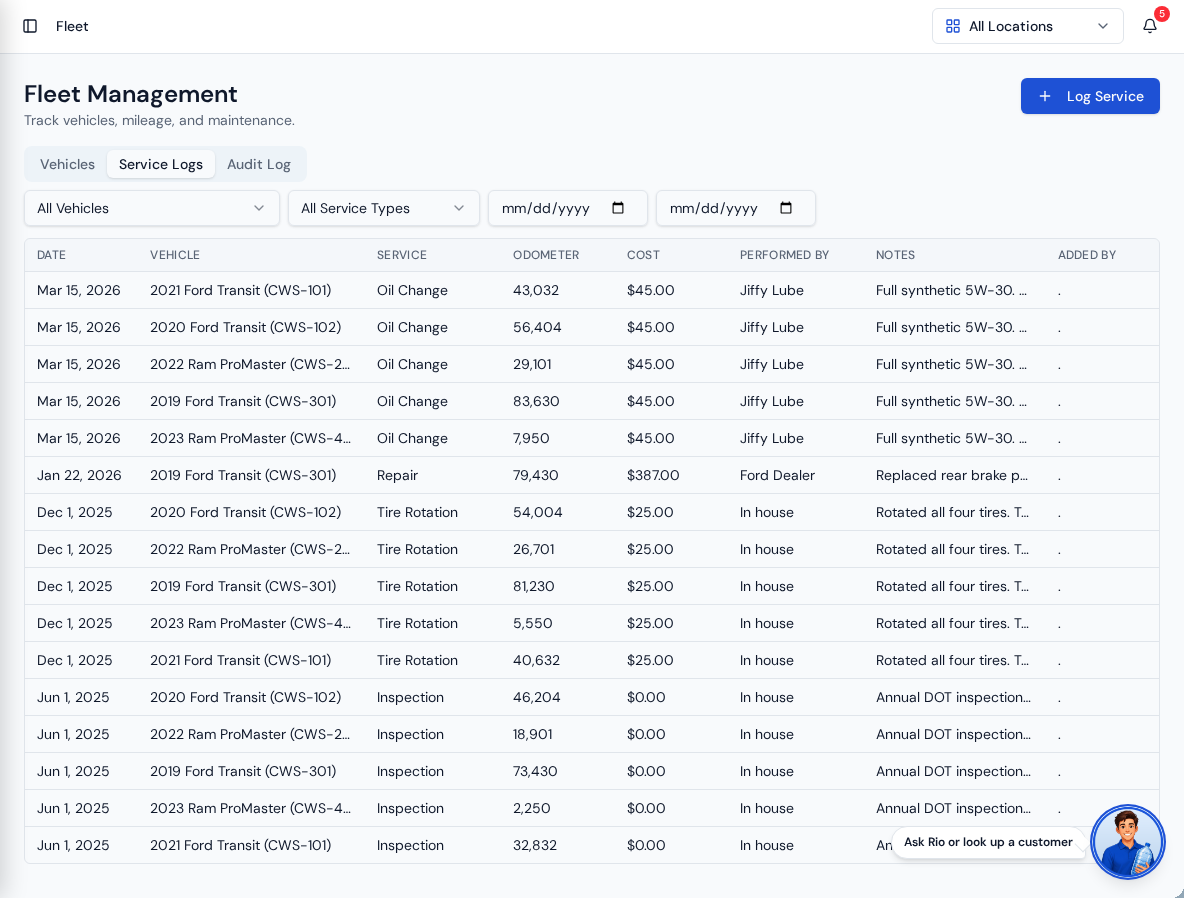Screen dimensions: 1184x898
Task: Click the PERFORMED BY column header
Action: coord(785,255)
